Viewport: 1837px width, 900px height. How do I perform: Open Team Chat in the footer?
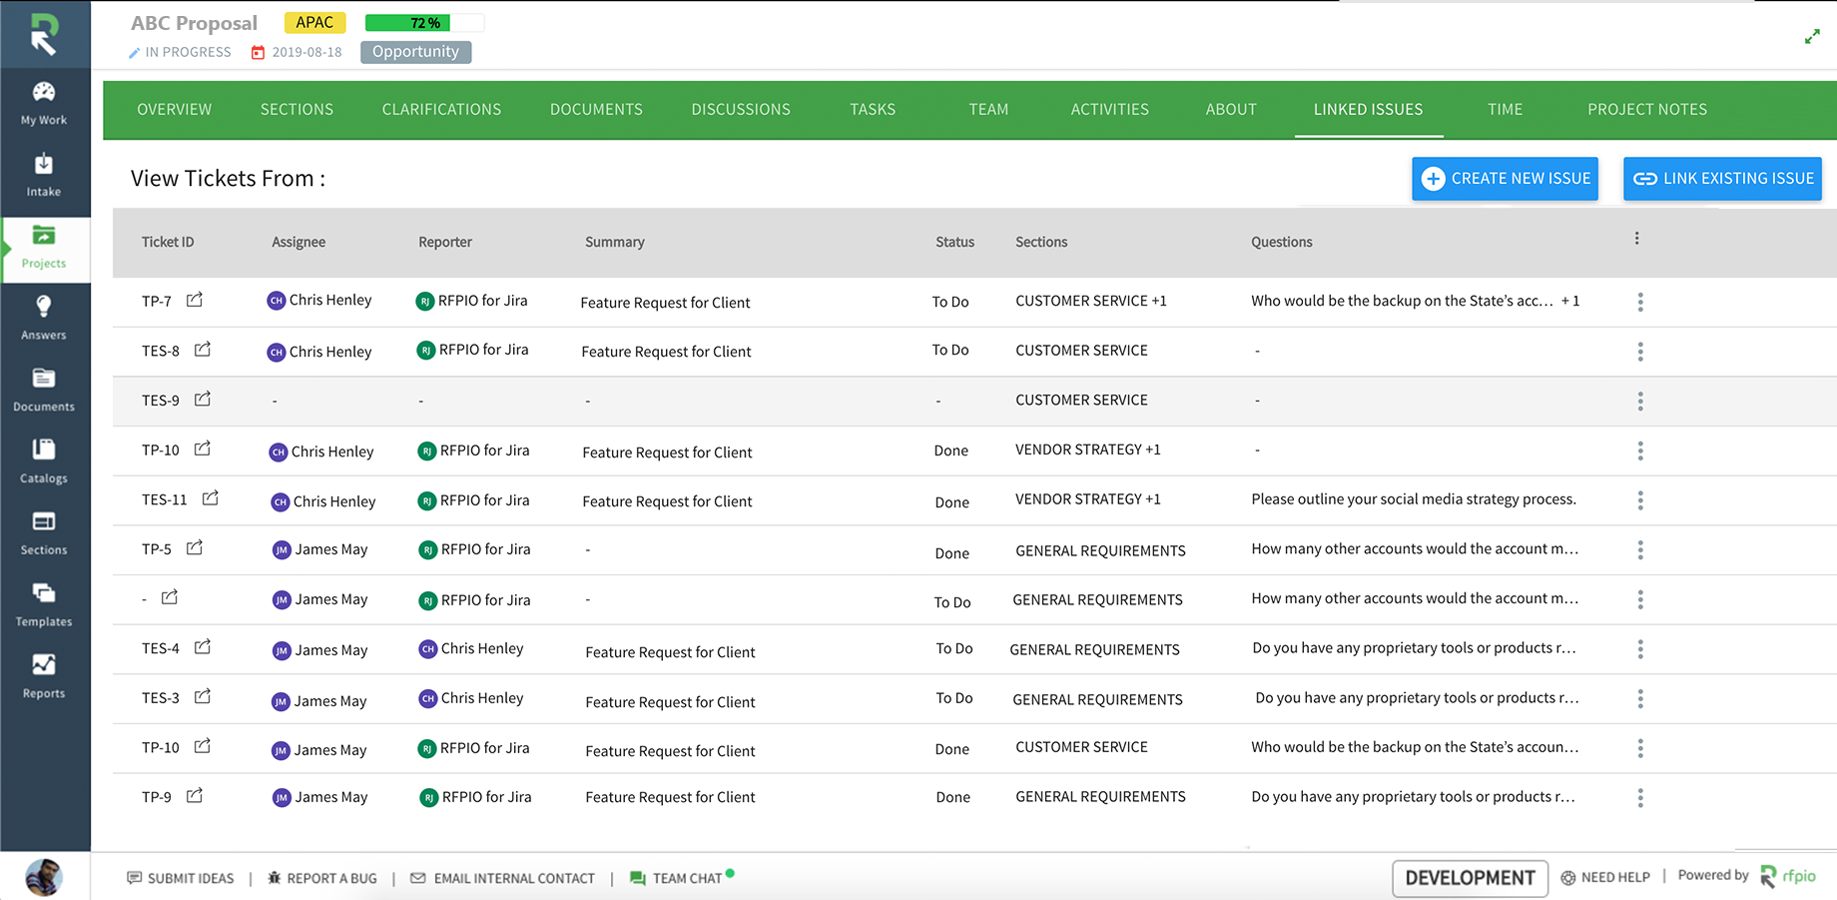[678, 878]
